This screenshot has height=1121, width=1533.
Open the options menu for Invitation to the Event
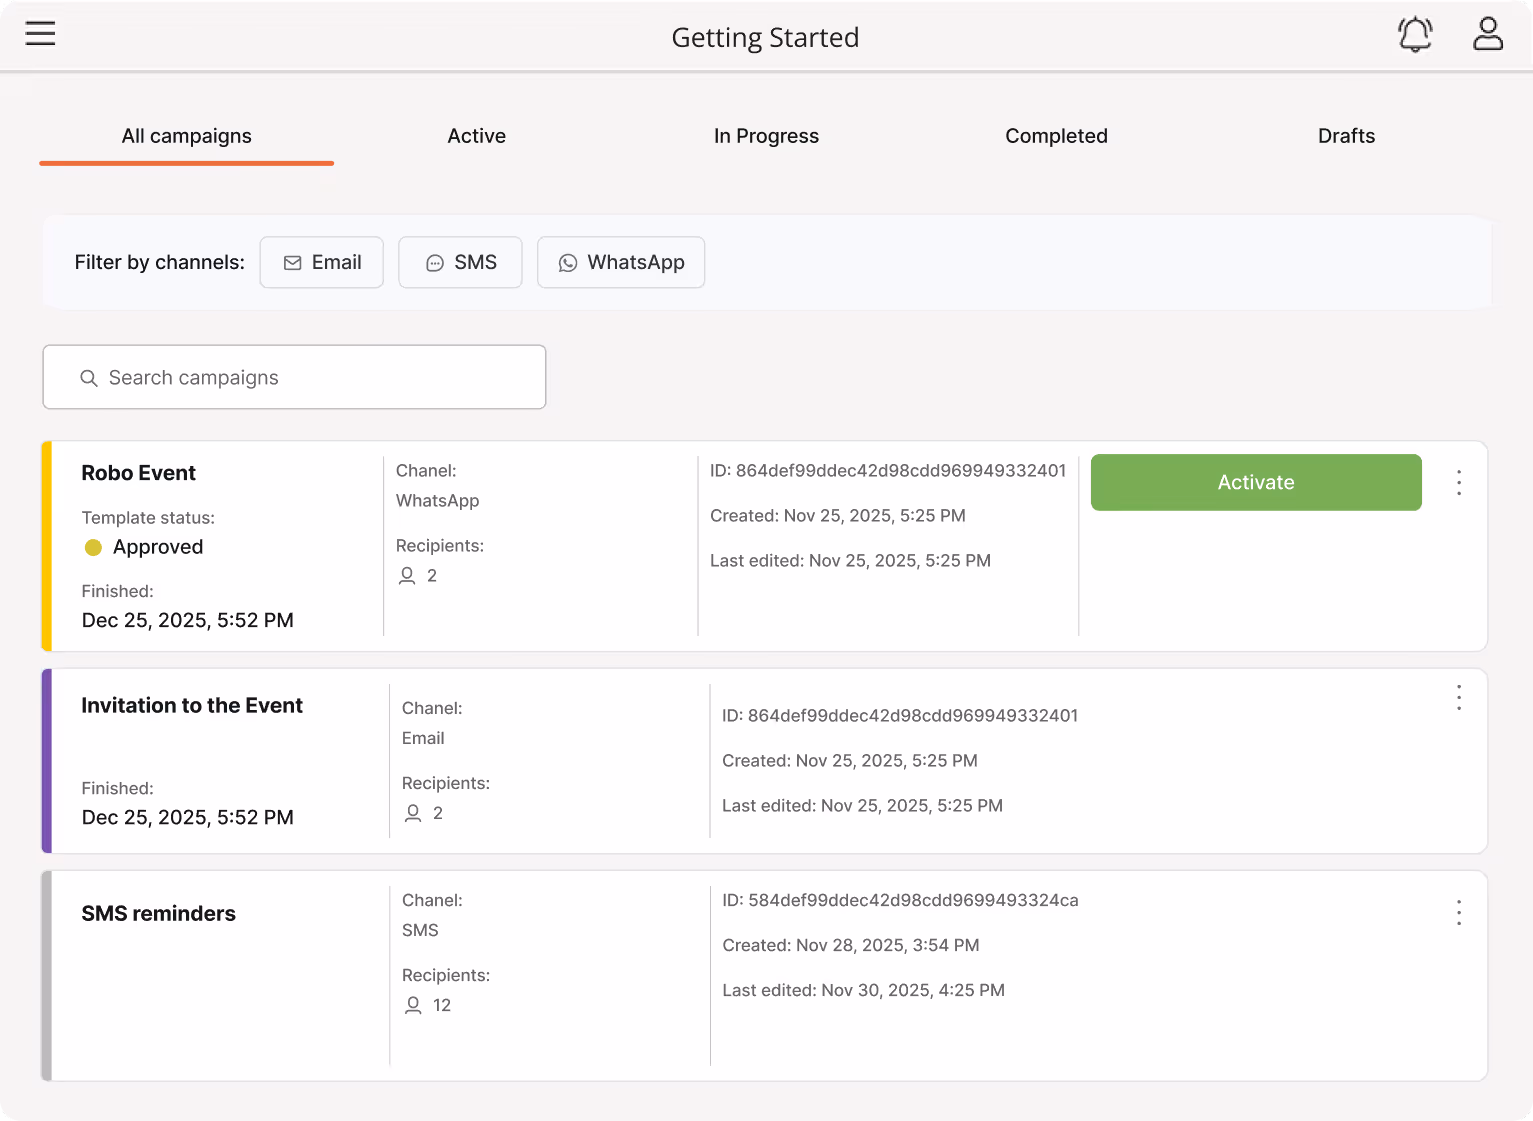click(x=1458, y=699)
